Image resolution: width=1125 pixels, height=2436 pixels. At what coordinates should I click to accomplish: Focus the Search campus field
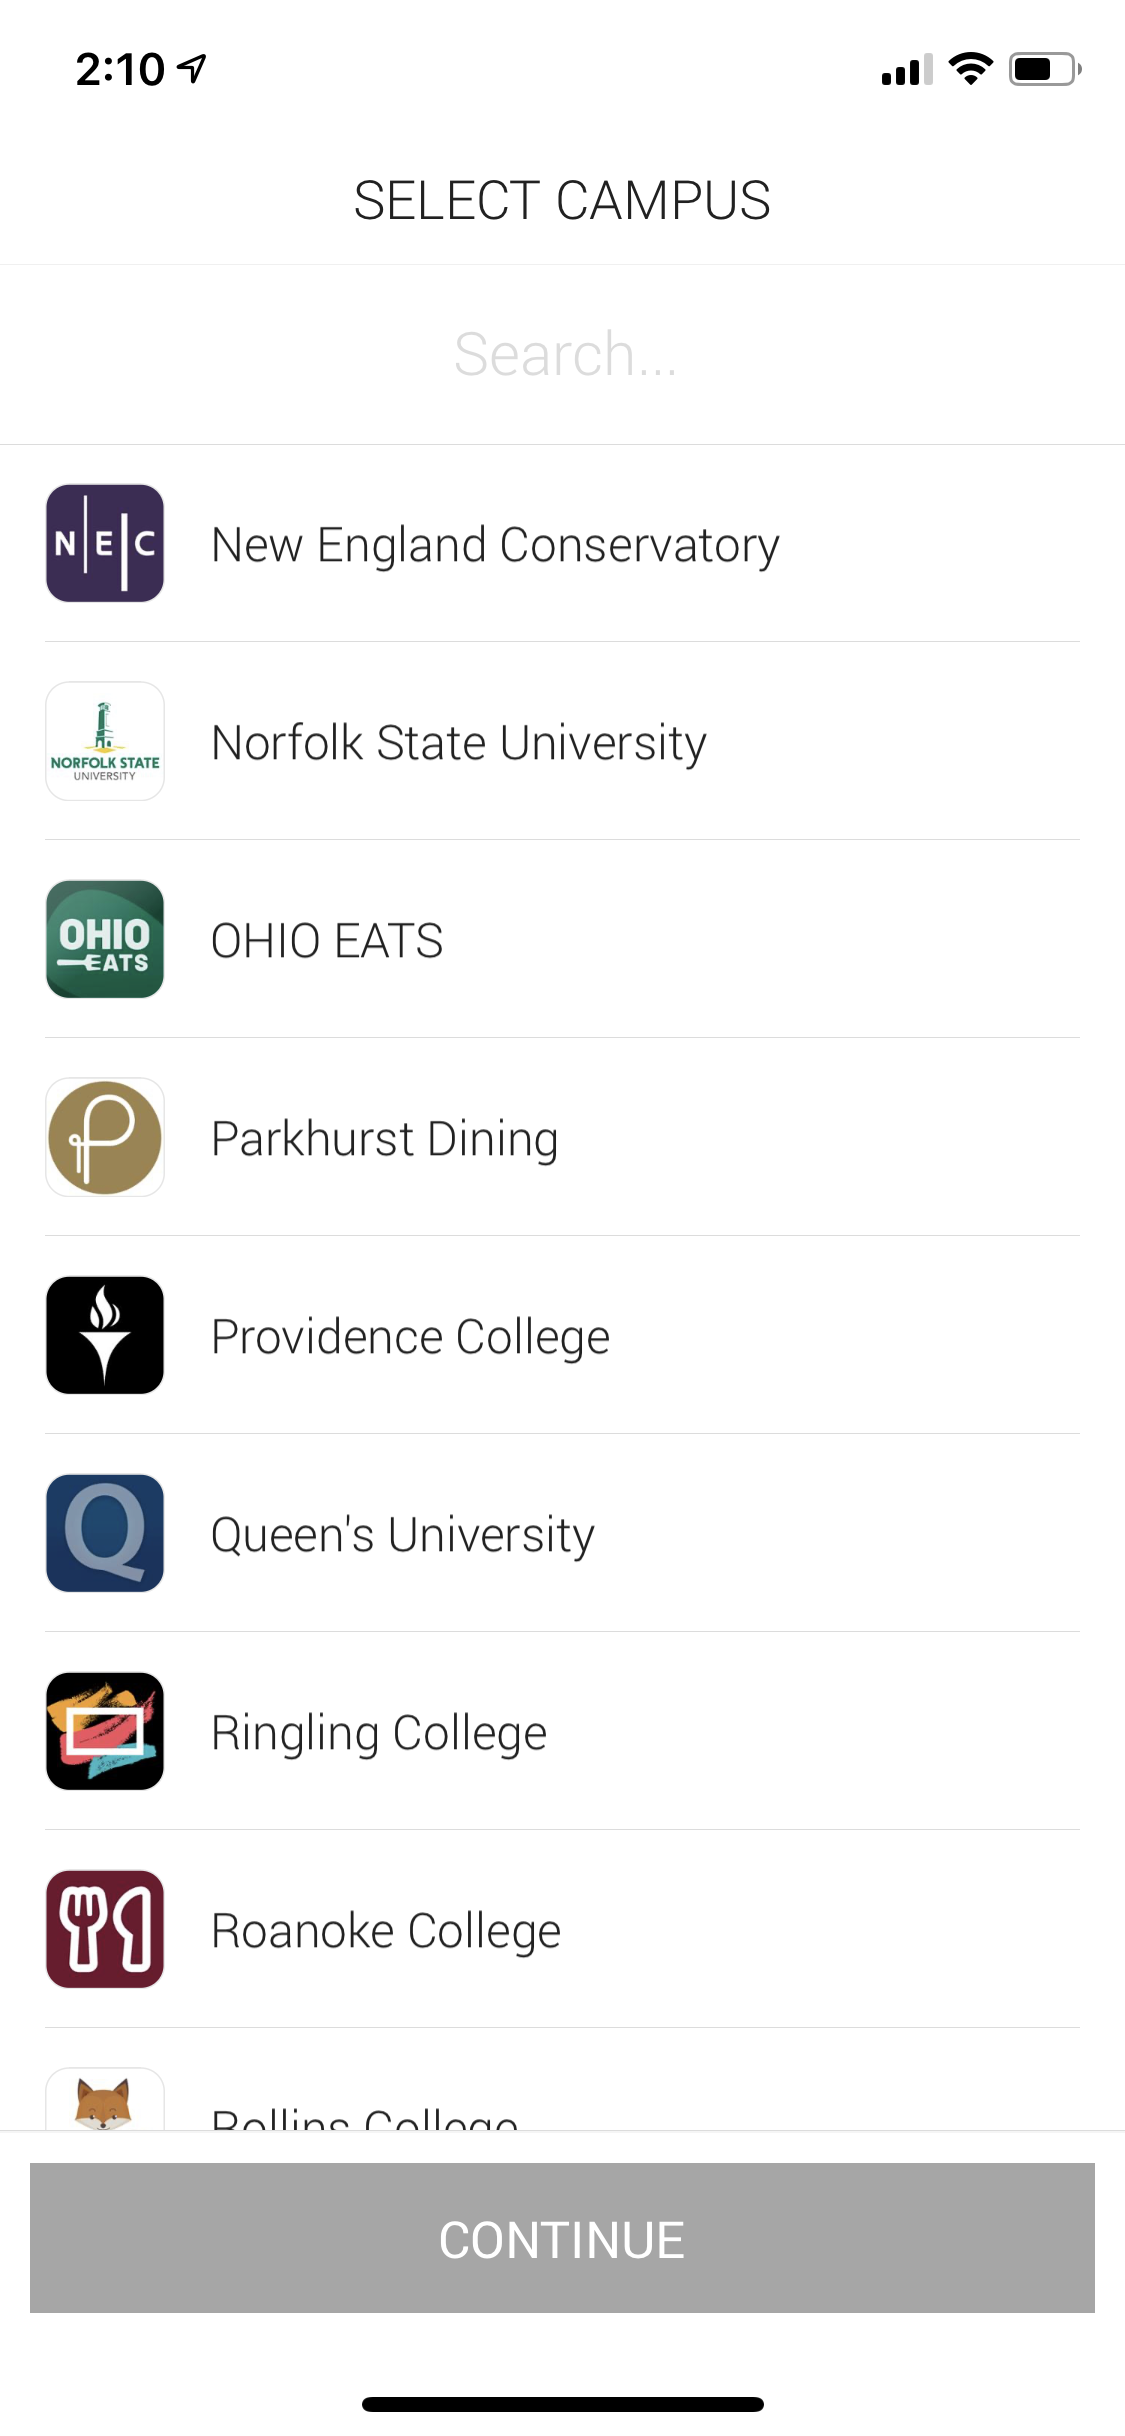pos(563,354)
